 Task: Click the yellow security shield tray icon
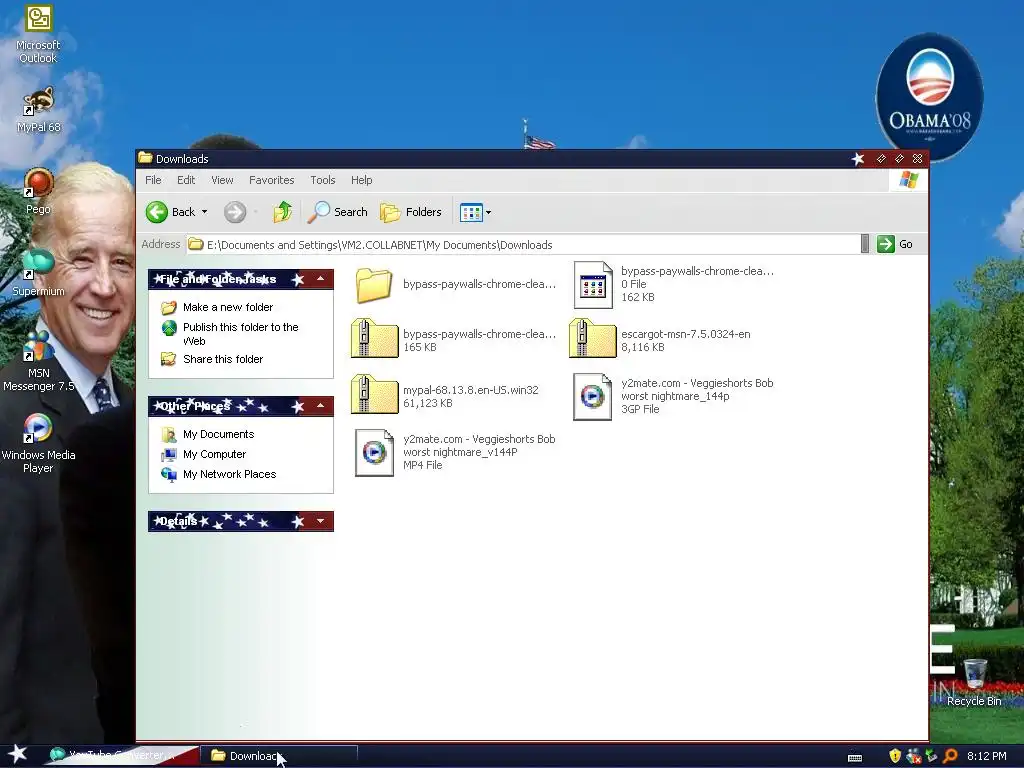coord(895,756)
